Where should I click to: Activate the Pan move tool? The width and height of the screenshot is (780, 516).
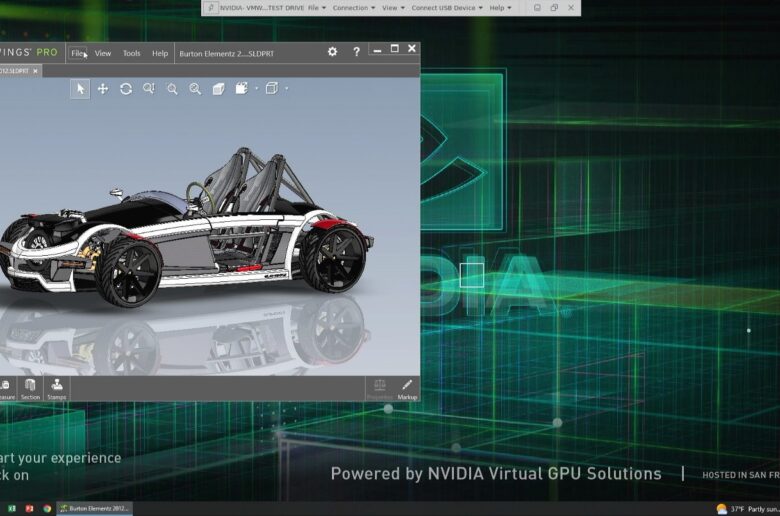[x=103, y=89]
